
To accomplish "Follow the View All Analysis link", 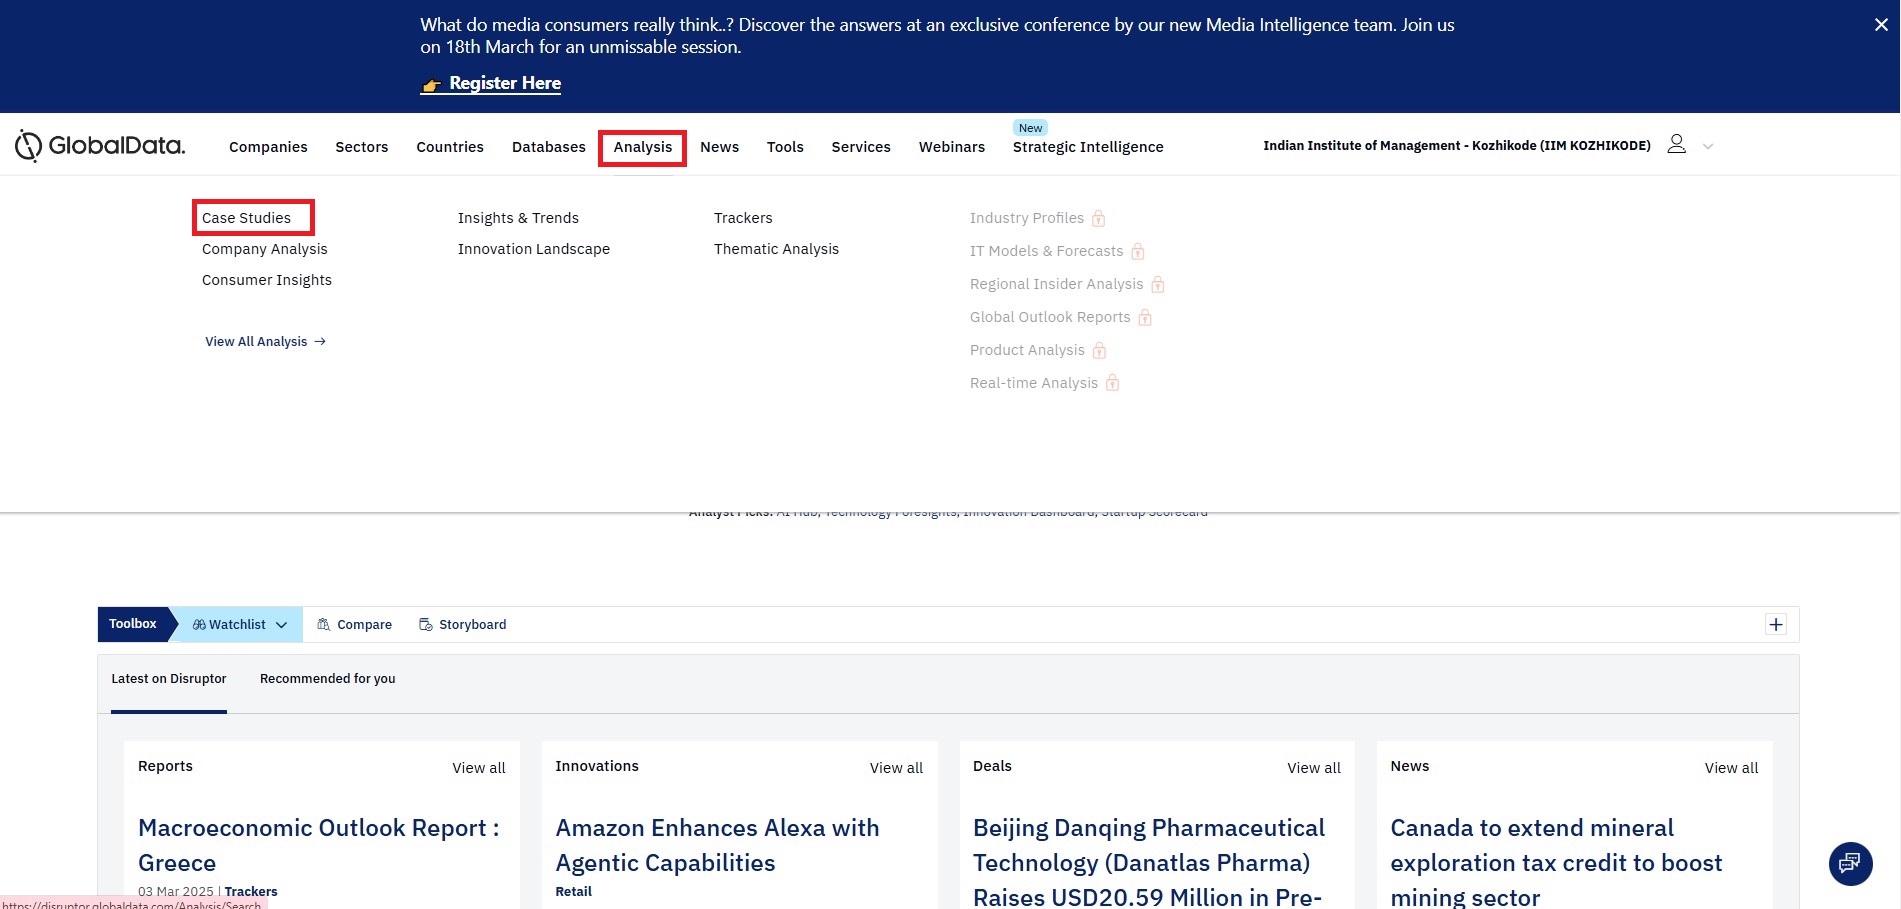I will [x=265, y=342].
